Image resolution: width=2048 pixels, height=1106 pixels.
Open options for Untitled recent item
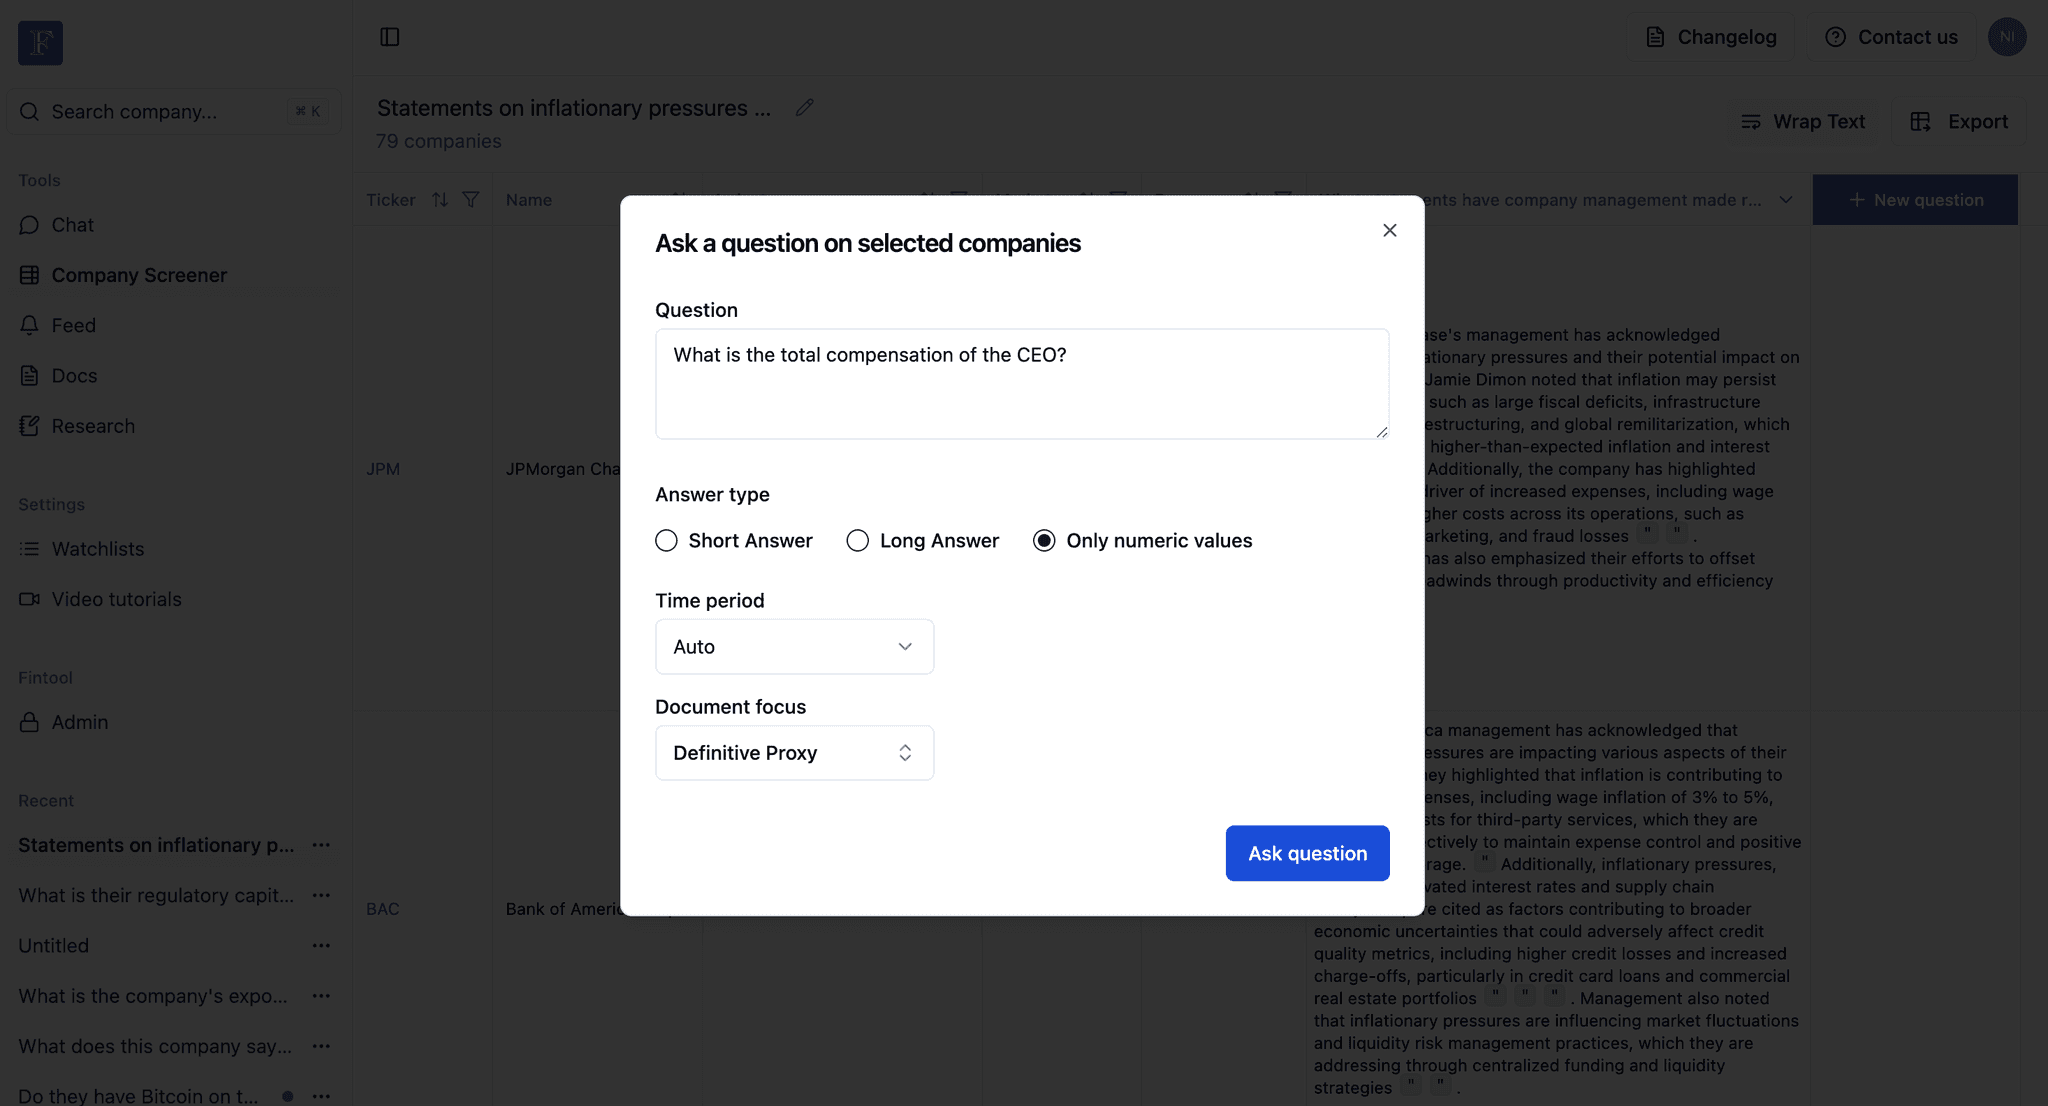click(321, 946)
